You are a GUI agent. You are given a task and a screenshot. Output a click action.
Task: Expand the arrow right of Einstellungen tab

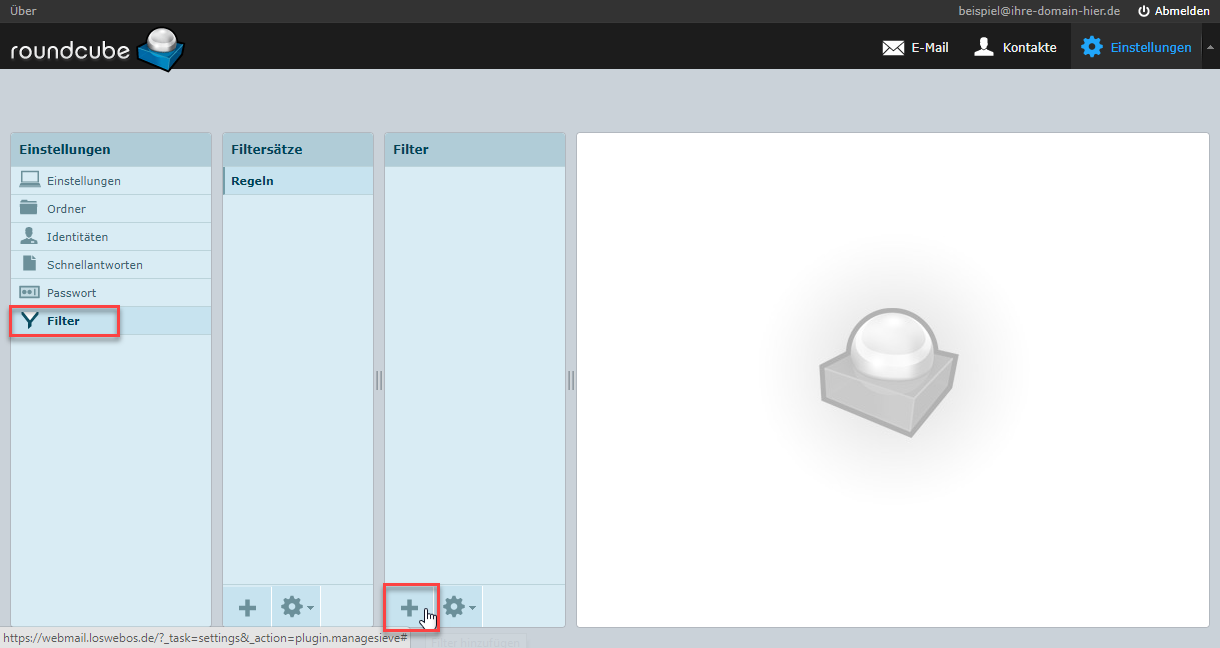(1210, 47)
